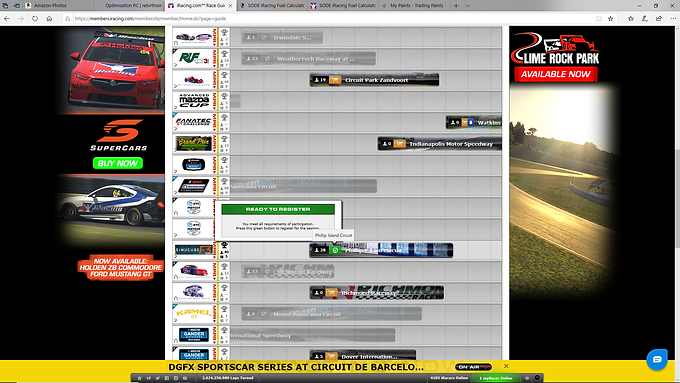
Task: Click the Supercars BUY NOW button
Action: pyautogui.click(x=118, y=163)
